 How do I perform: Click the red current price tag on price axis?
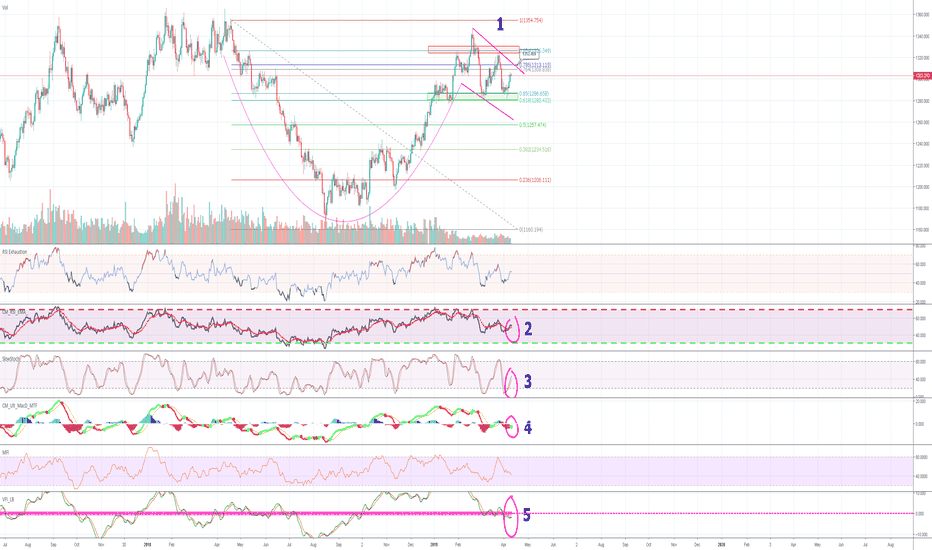pyautogui.click(x=922, y=76)
